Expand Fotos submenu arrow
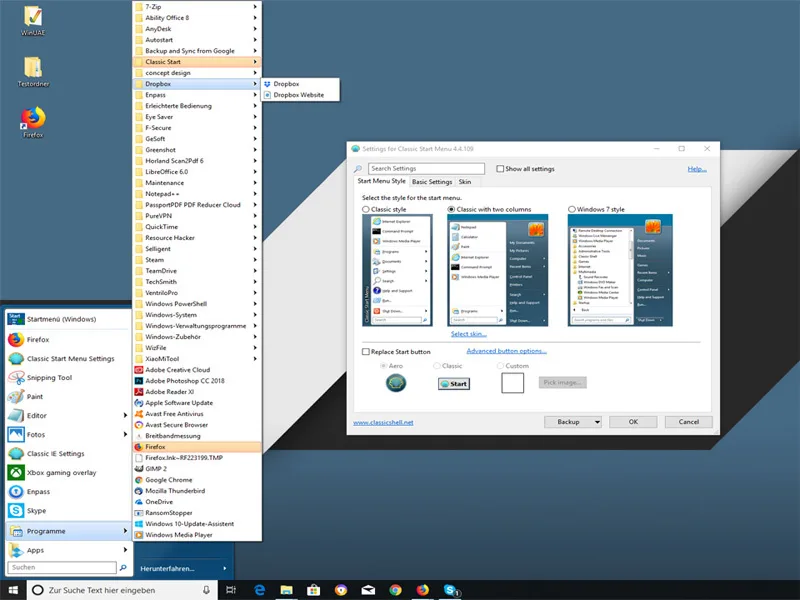800x600 pixels. pos(125,434)
